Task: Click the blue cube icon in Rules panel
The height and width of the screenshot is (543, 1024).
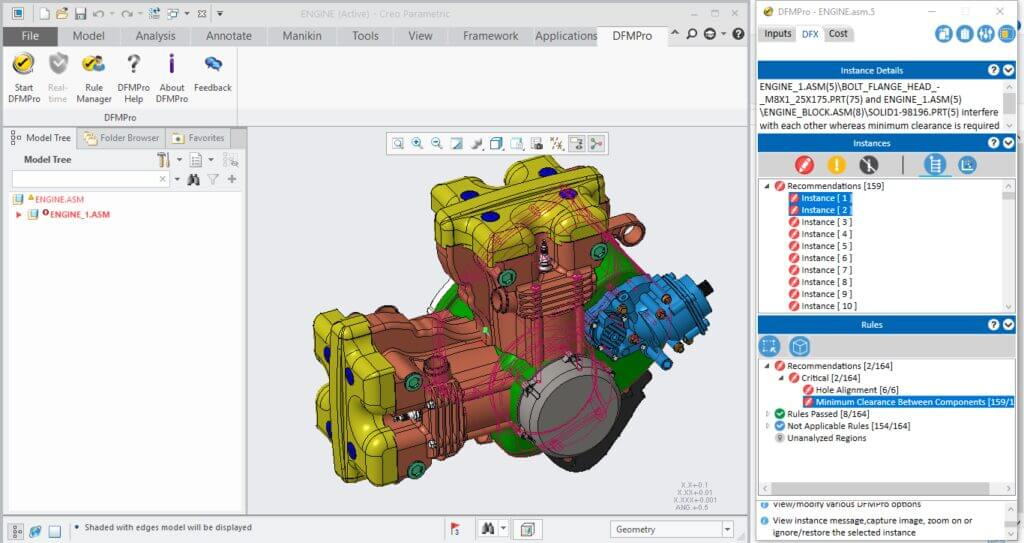Action: 800,346
